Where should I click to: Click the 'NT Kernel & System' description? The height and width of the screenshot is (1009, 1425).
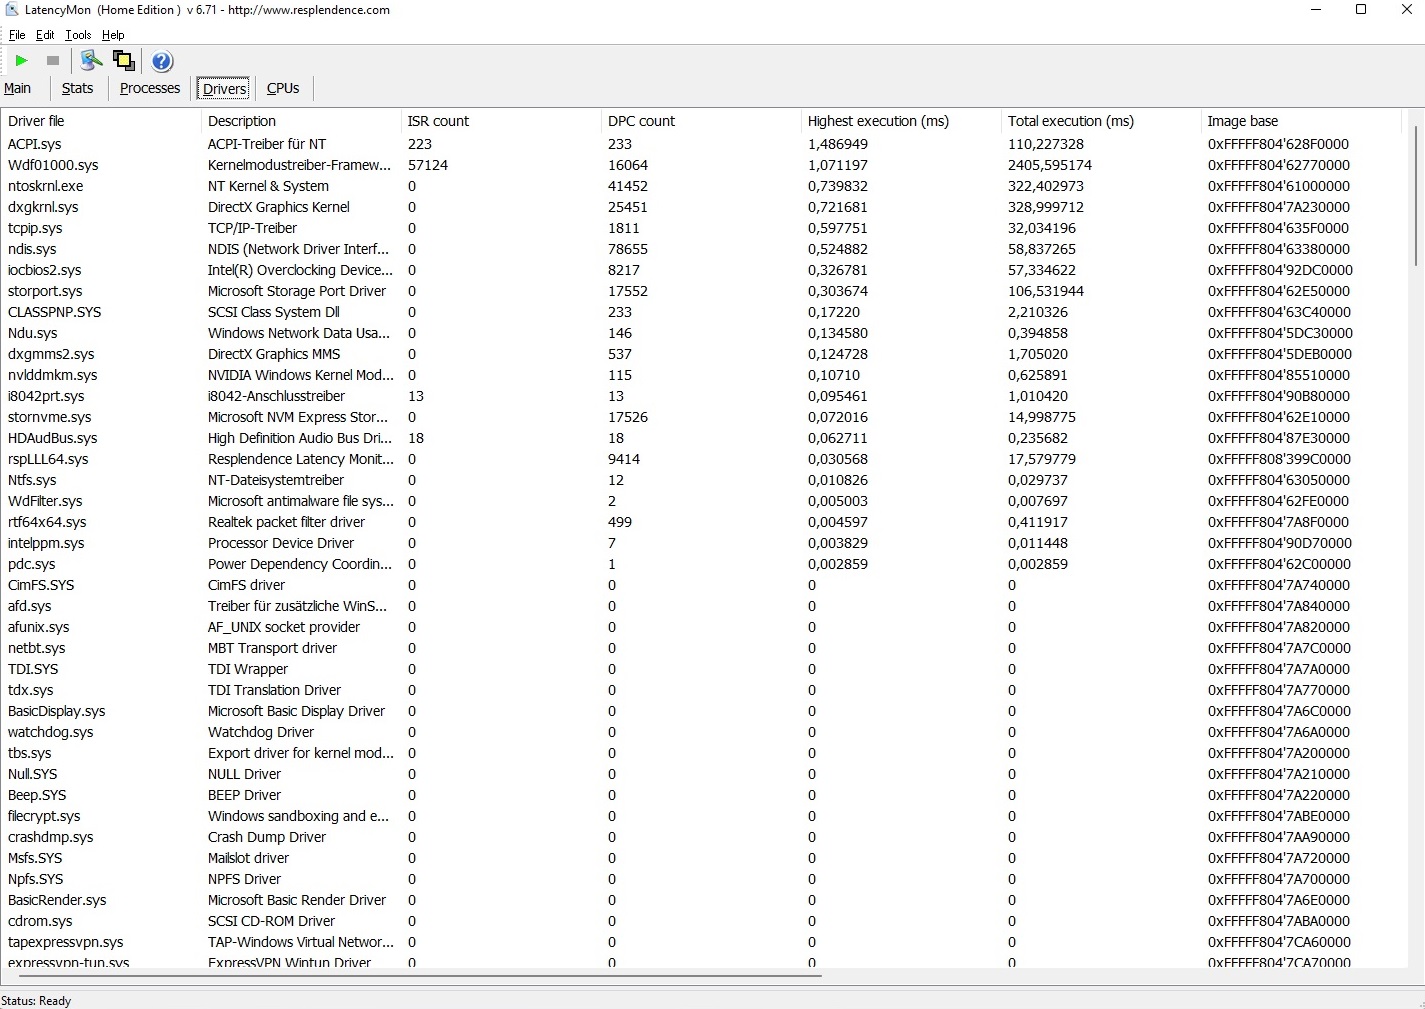[268, 186]
